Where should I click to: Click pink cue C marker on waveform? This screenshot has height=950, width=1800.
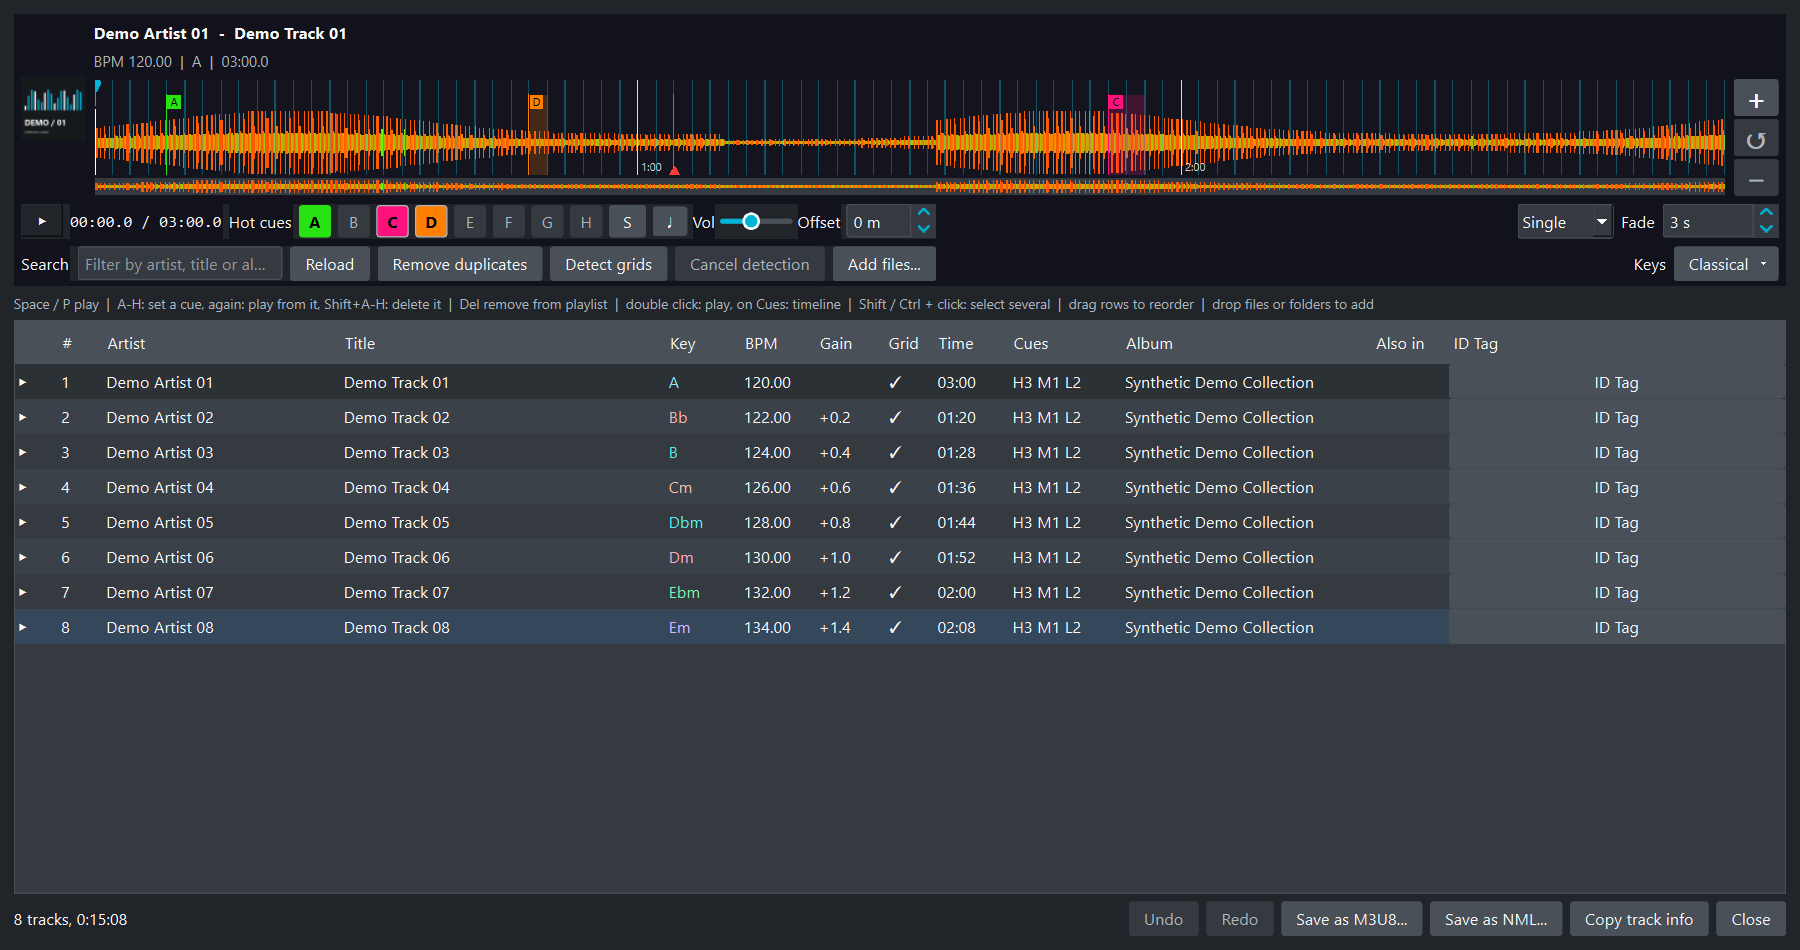1116,102
